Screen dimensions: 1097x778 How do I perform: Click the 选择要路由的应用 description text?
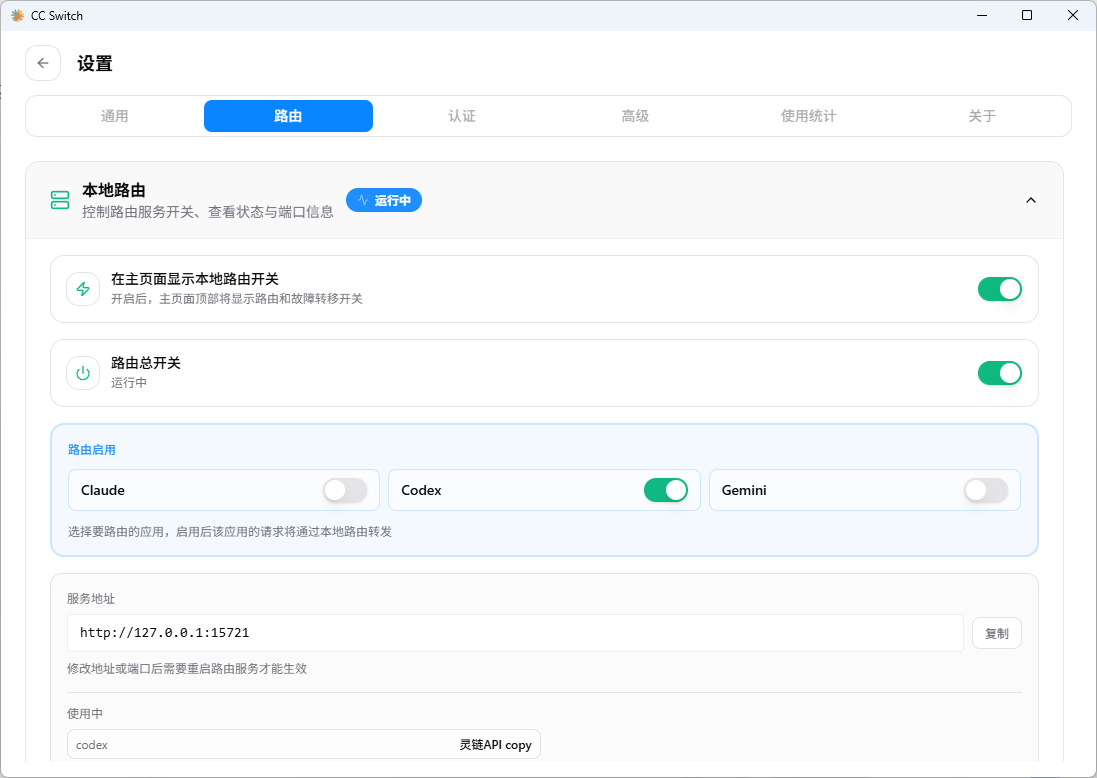[x=229, y=532]
